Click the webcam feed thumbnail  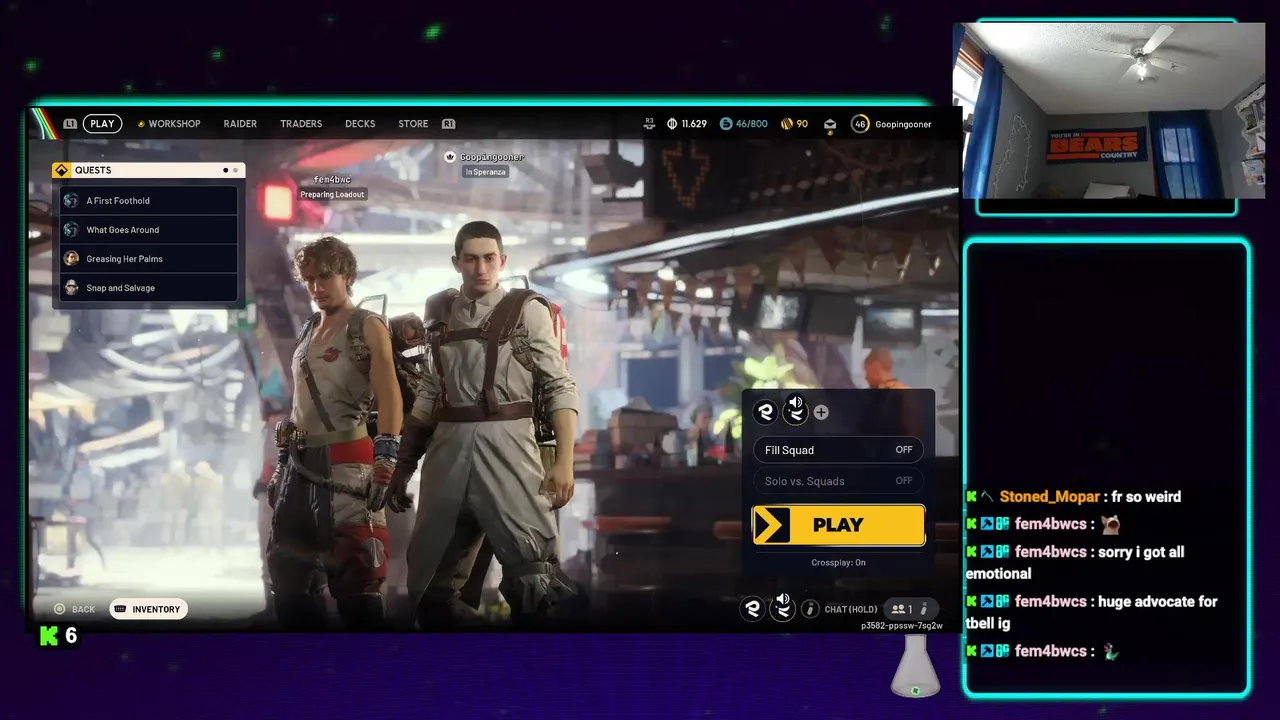pyautogui.click(x=1109, y=112)
